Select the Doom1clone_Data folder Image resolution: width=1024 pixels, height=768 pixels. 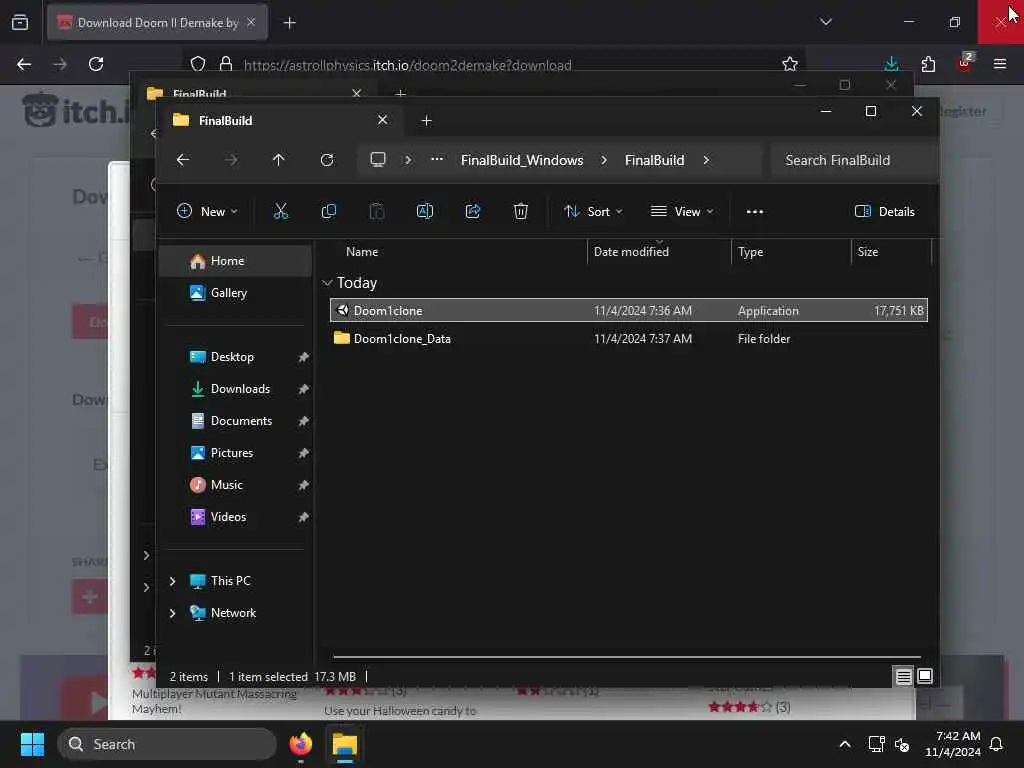(628, 338)
